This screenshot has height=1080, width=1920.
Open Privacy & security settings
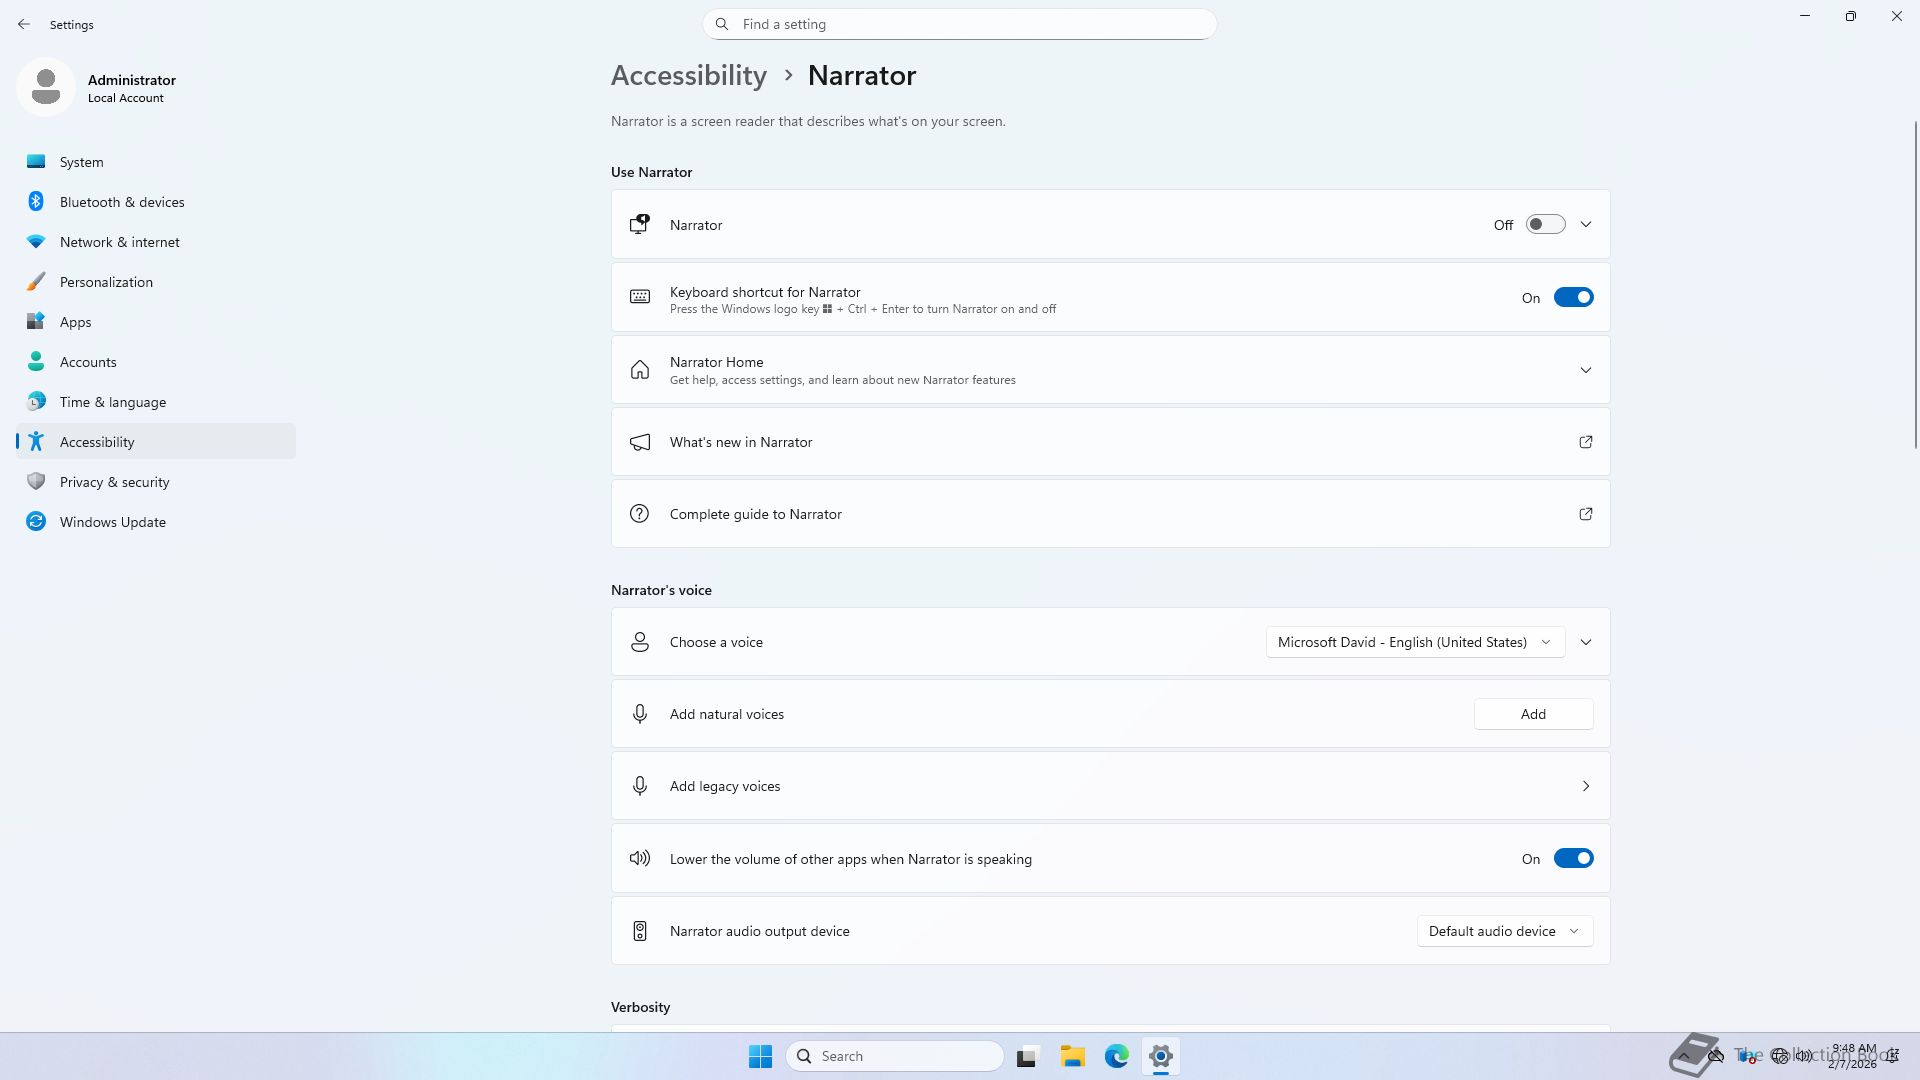[x=114, y=482]
